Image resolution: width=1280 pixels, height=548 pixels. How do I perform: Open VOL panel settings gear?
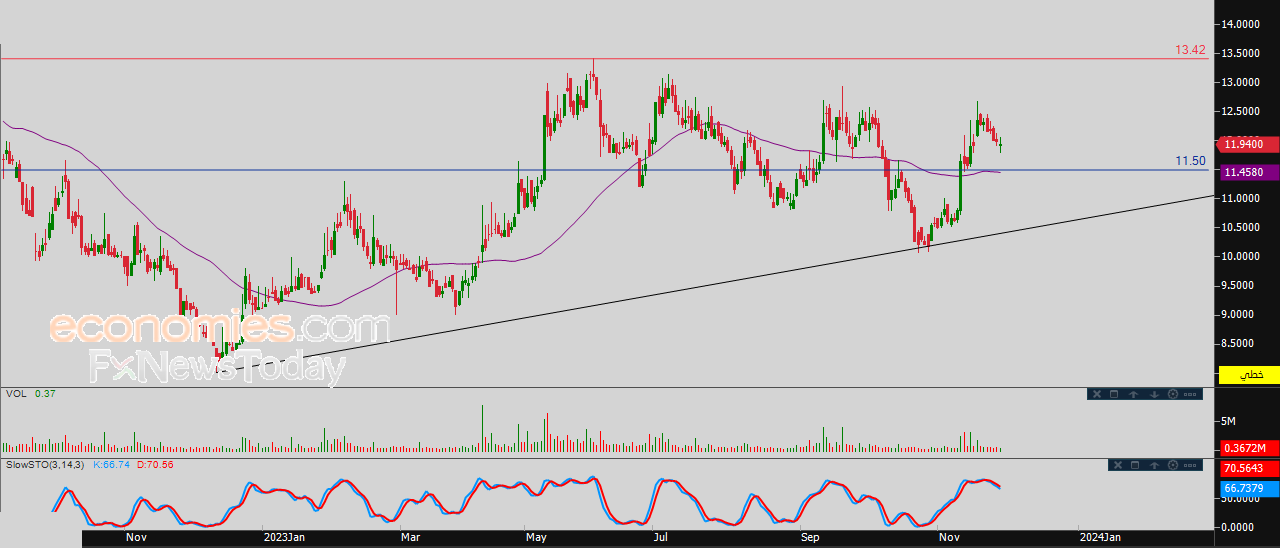1173,394
